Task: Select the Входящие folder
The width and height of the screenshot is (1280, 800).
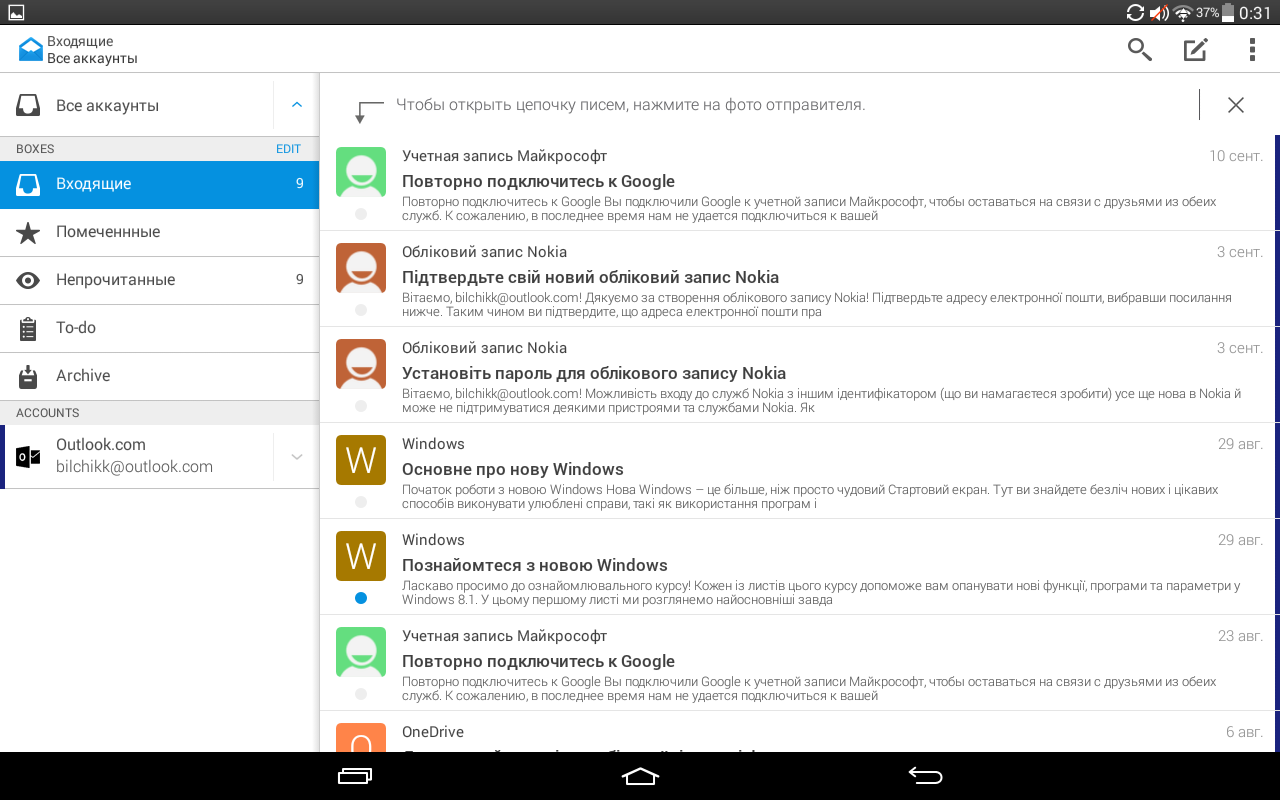Action: click(x=160, y=184)
